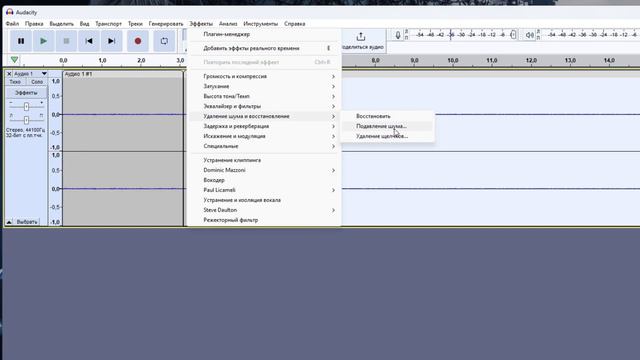
Task: Expand the Steve Daulton submenu
Action: tap(264, 210)
